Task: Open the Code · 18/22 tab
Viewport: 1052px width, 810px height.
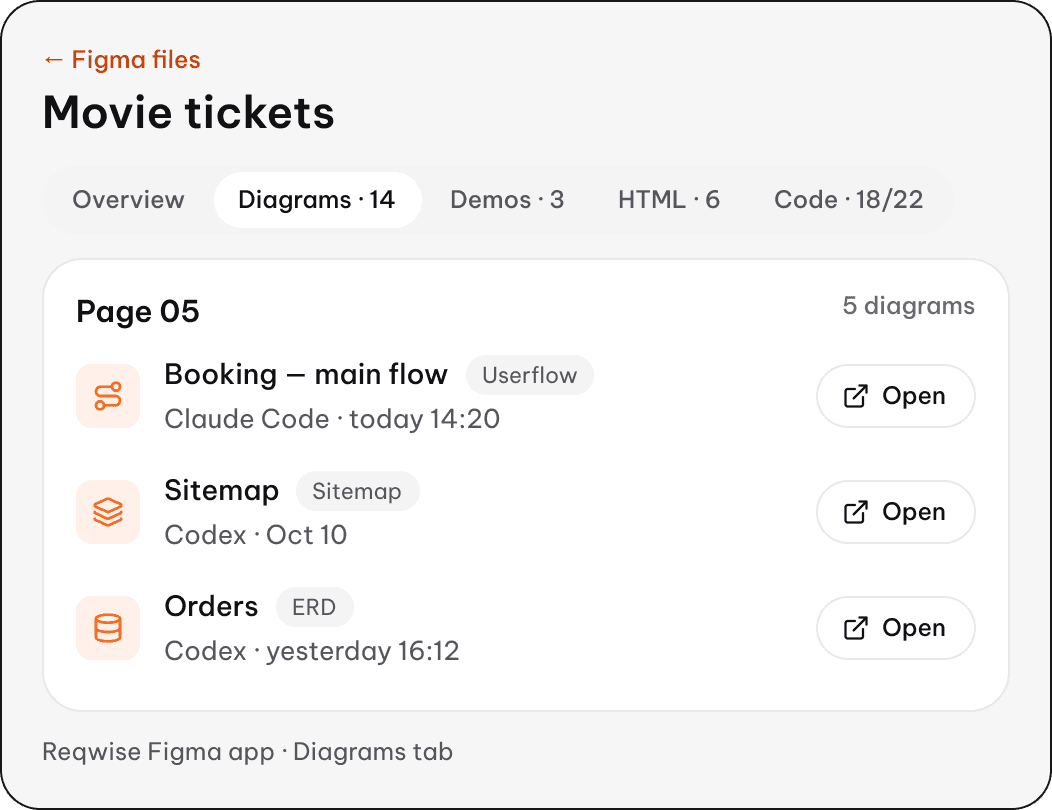Action: [x=849, y=200]
